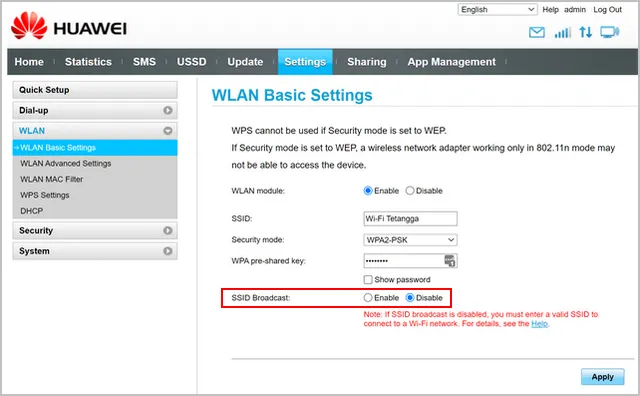The image size is (640, 396).
Task: Open the Statistics tab
Action: pos(88,62)
